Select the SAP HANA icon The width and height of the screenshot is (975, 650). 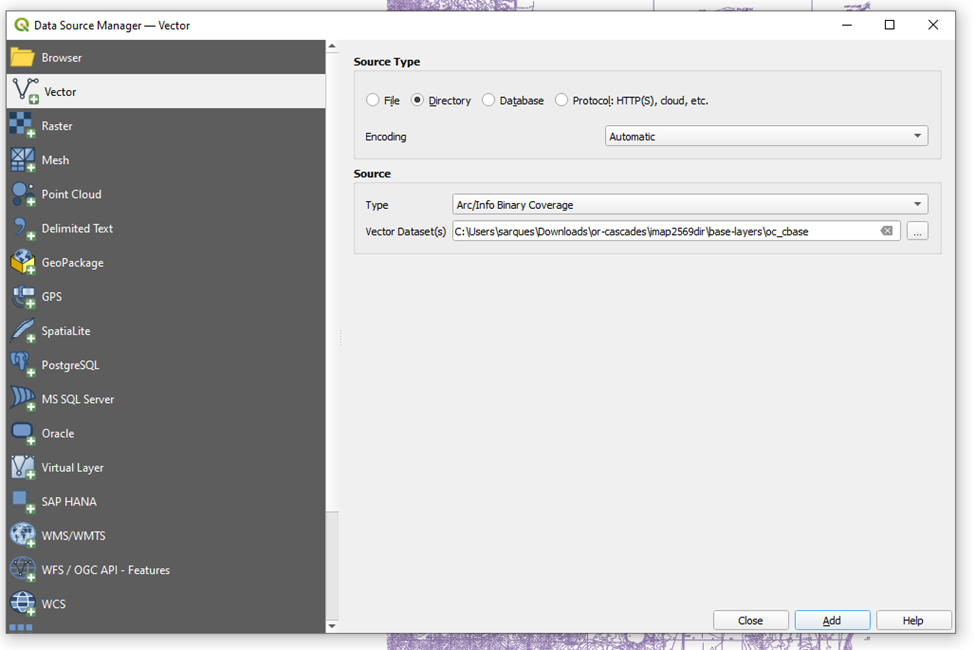[22, 501]
